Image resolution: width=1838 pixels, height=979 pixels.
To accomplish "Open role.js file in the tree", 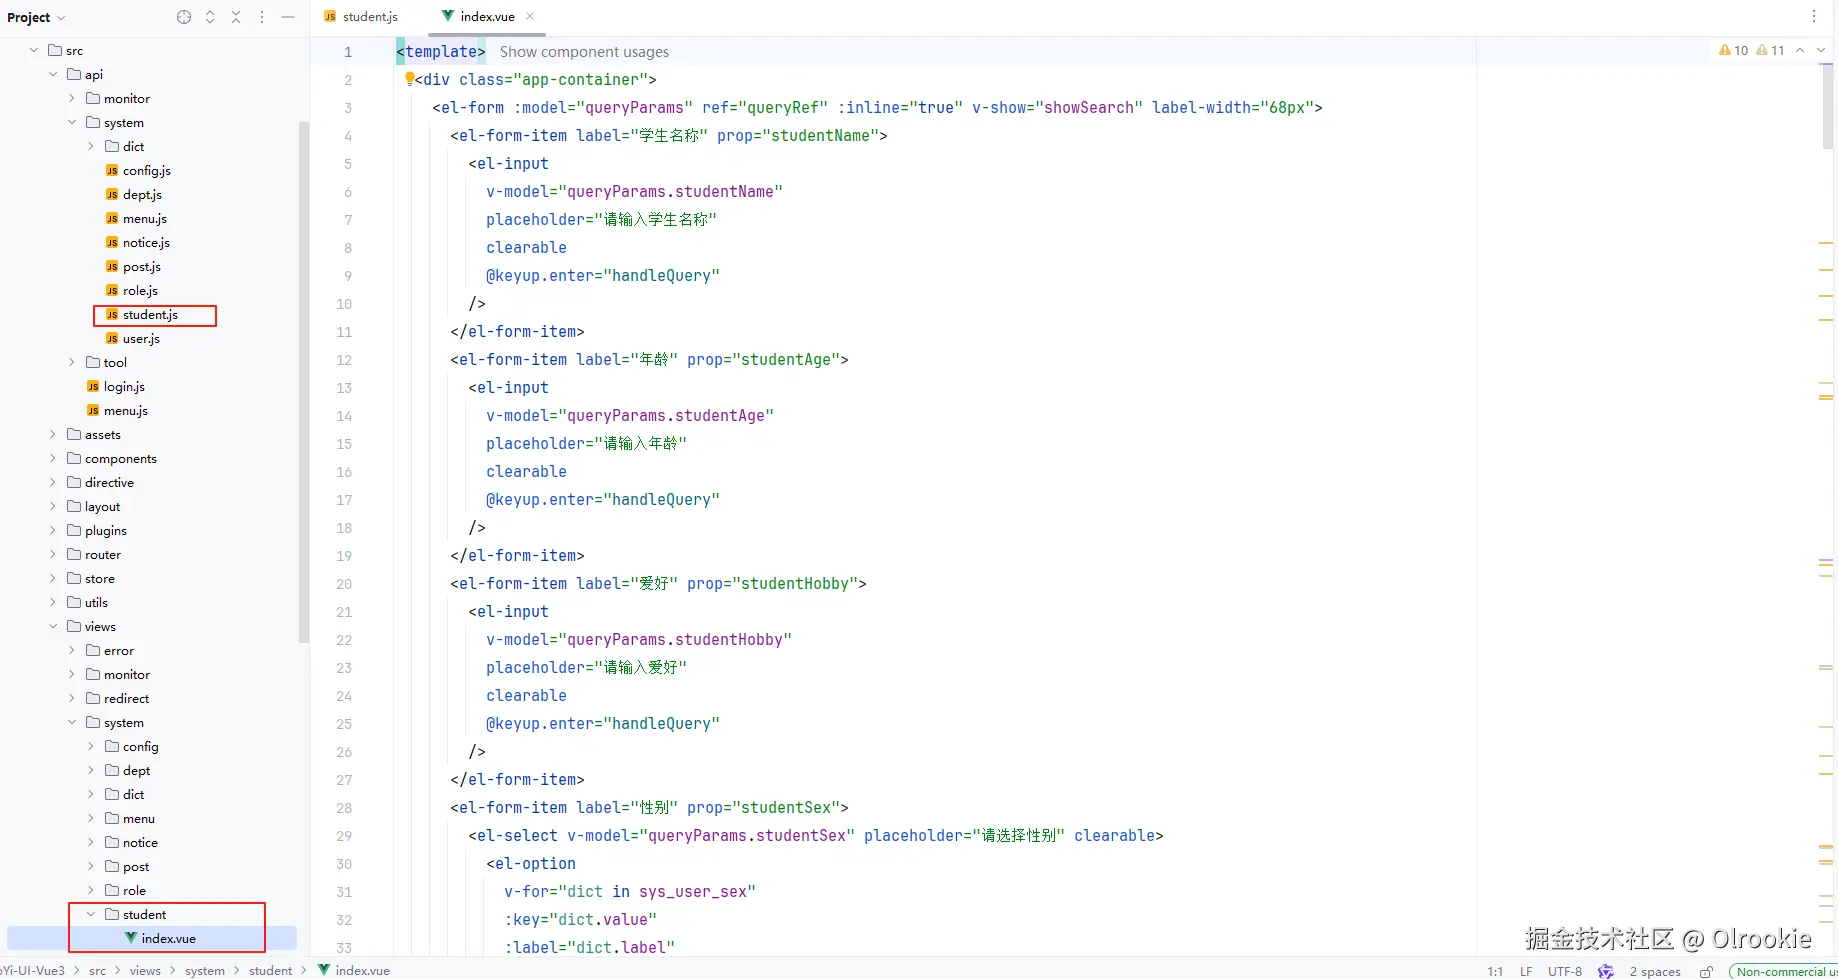I will (x=132, y=290).
